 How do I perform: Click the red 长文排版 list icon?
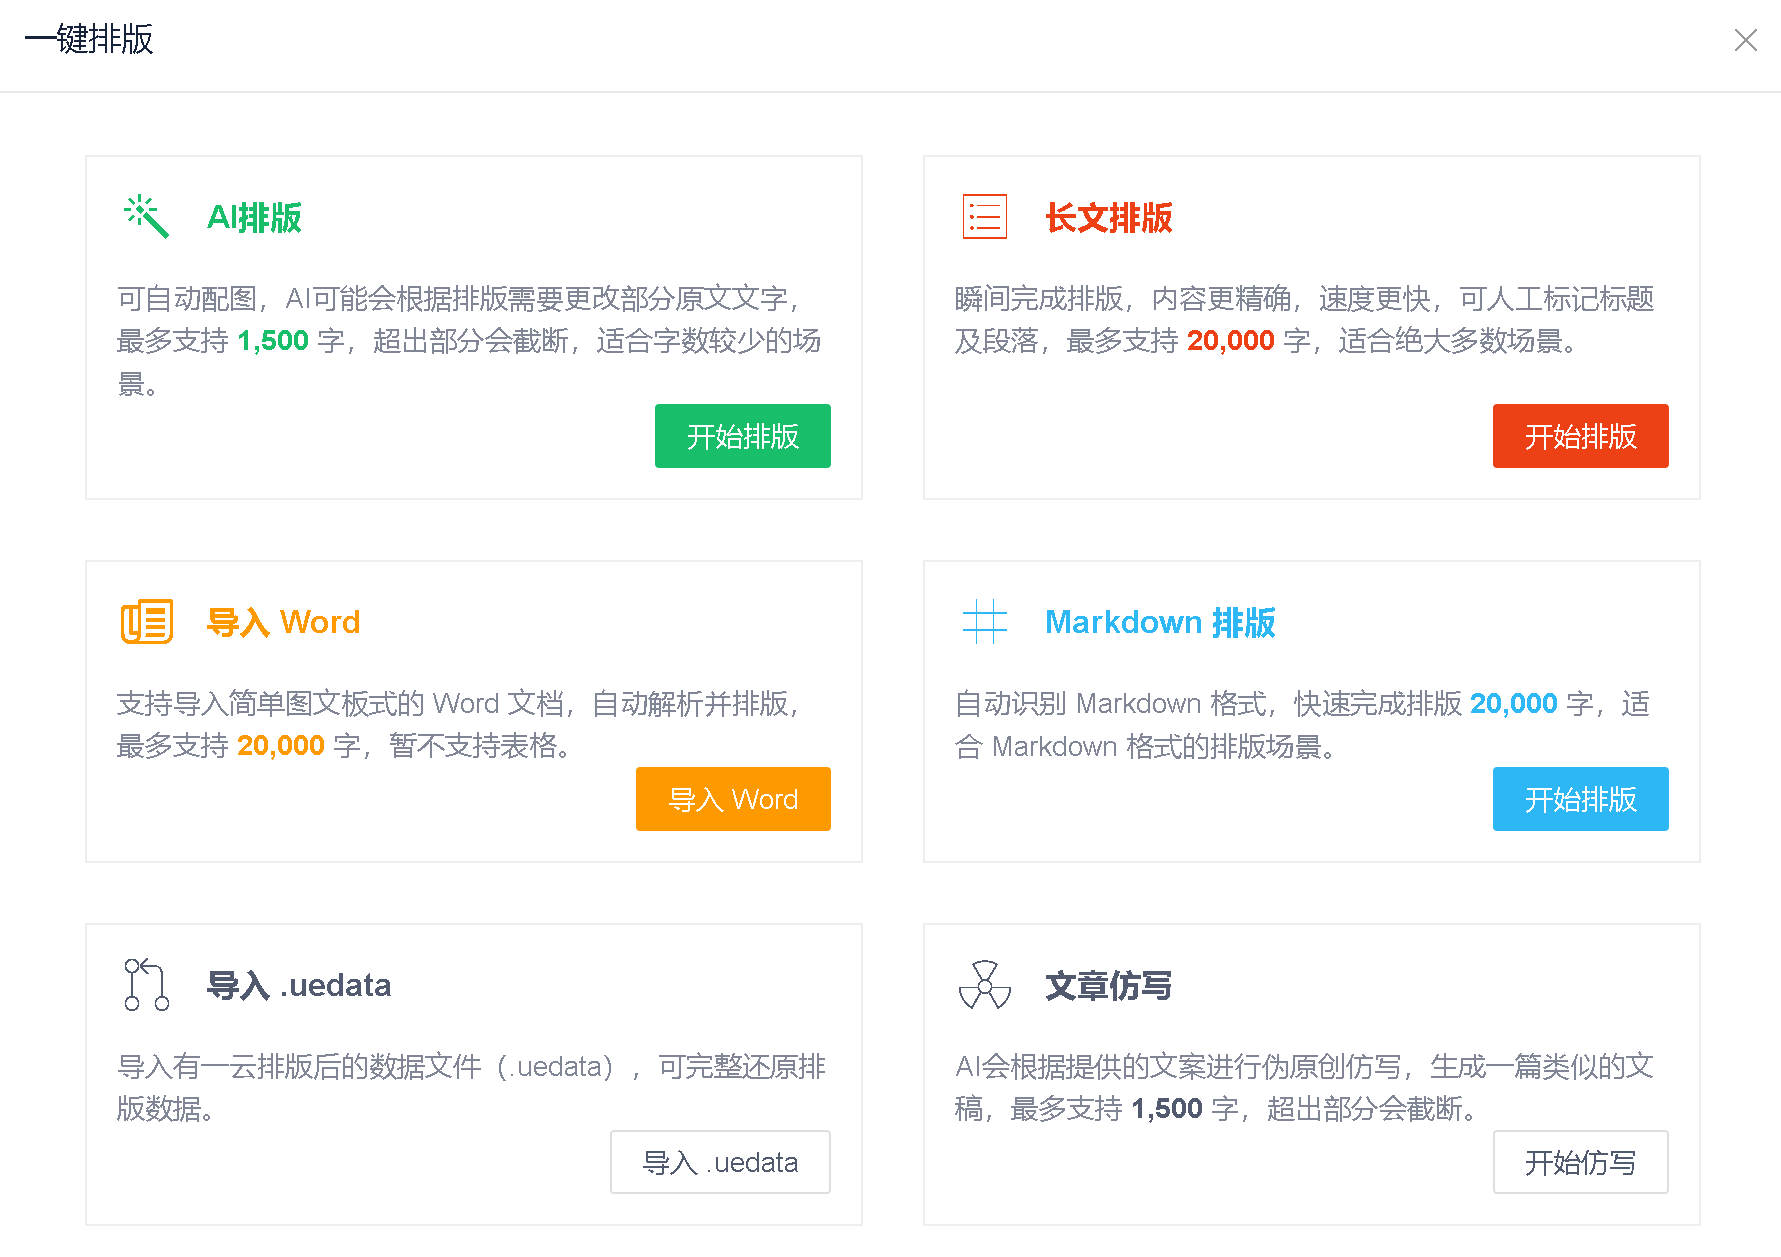click(x=984, y=217)
